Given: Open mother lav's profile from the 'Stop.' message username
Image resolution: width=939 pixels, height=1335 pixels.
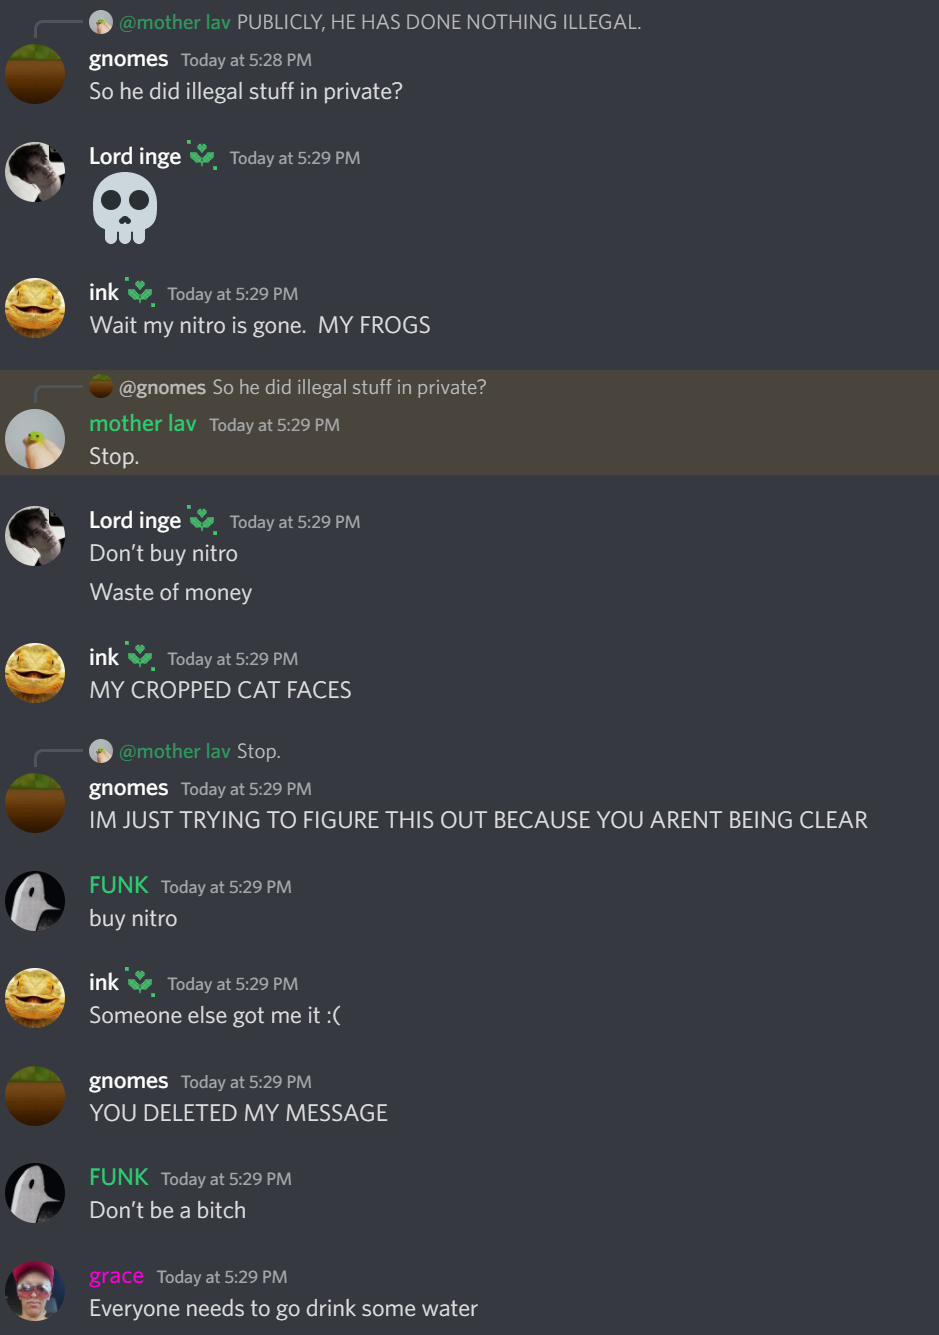Looking at the screenshot, I should 143,424.
